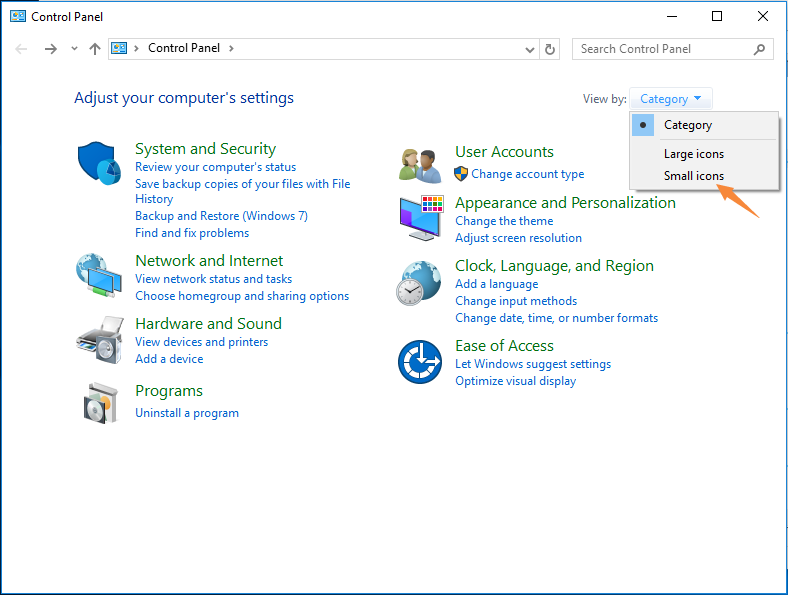Image resolution: width=788 pixels, height=595 pixels.
Task: Click Adjust screen resolution
Action: [x=519, y=238]
